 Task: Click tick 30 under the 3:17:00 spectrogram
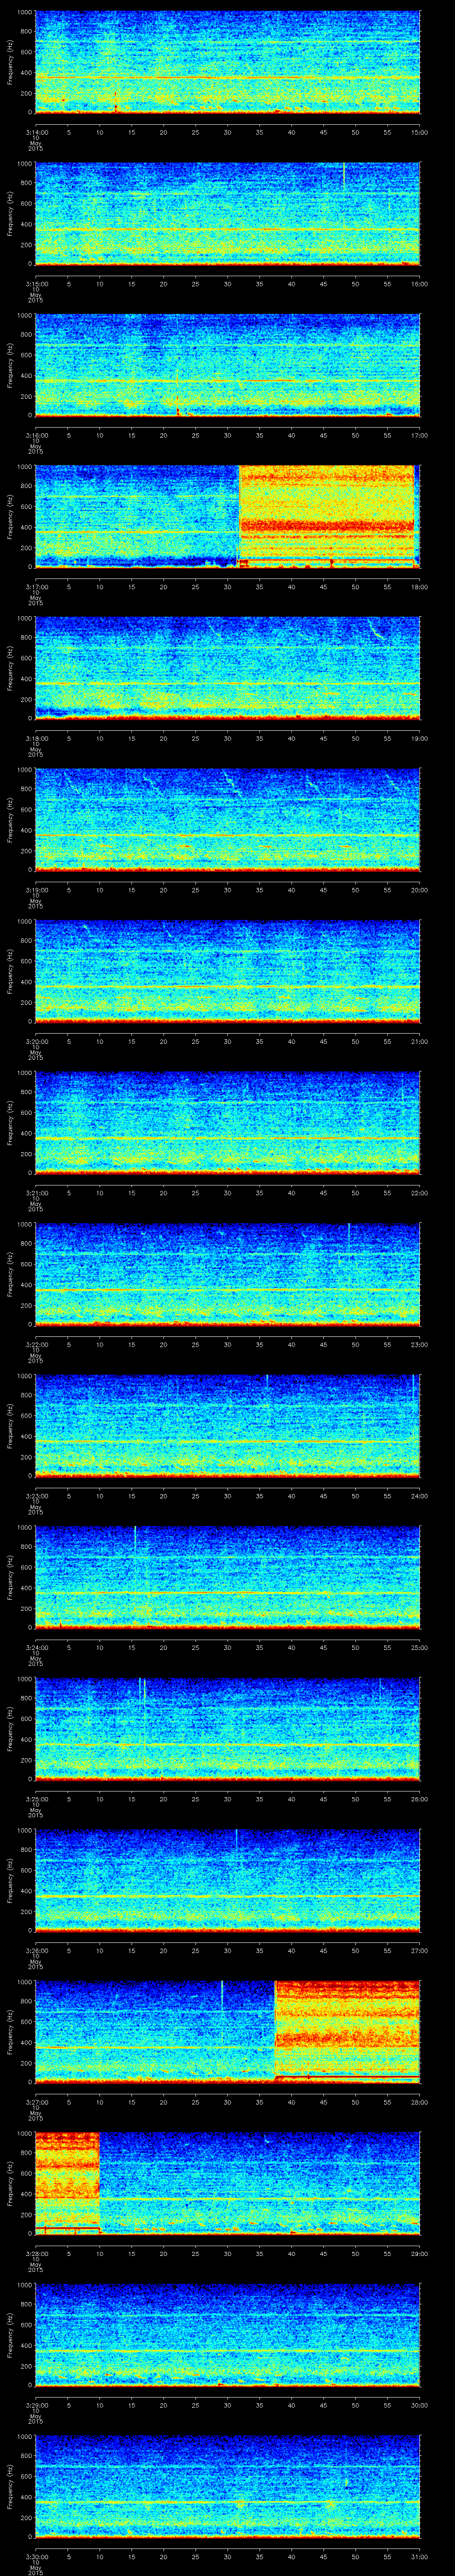click(228, 587)
